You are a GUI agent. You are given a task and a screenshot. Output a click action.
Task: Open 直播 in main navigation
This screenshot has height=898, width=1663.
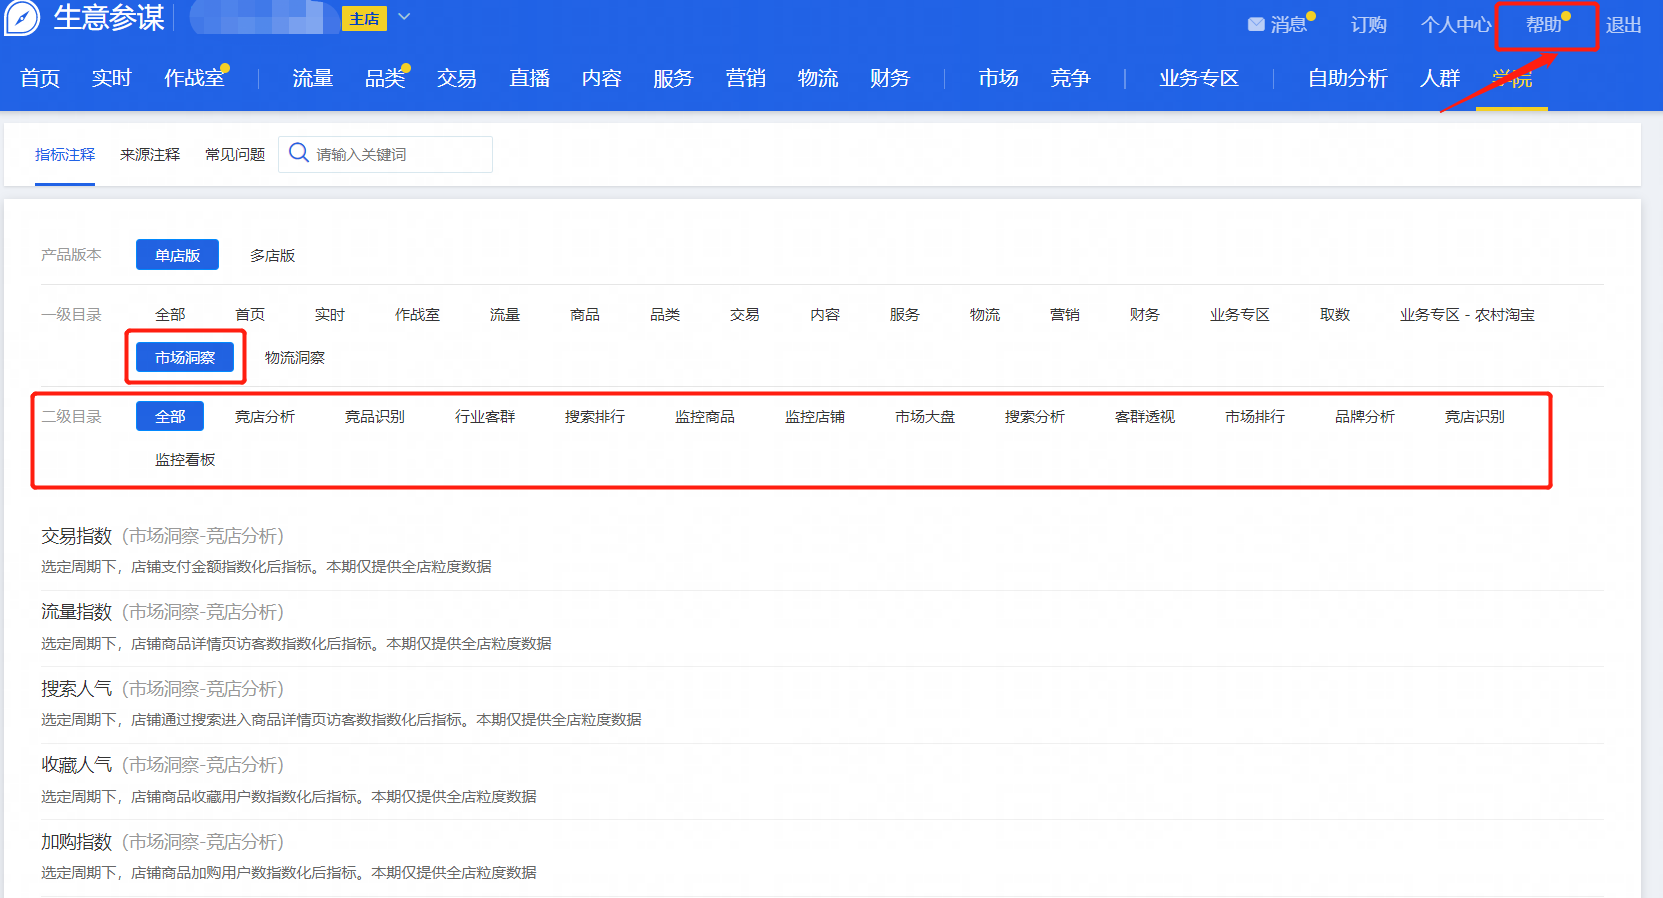[530, 78]
